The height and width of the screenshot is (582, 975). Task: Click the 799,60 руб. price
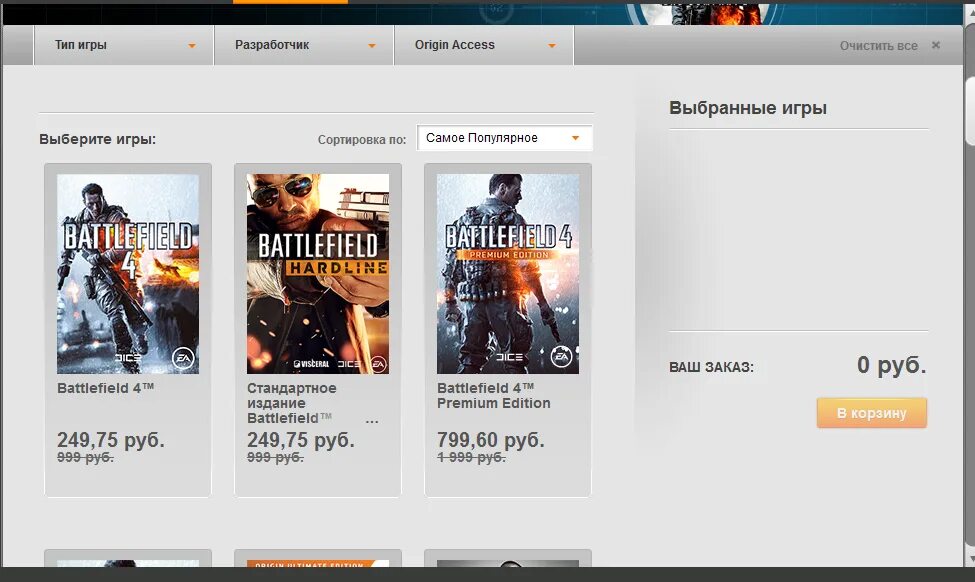[491, 440]
